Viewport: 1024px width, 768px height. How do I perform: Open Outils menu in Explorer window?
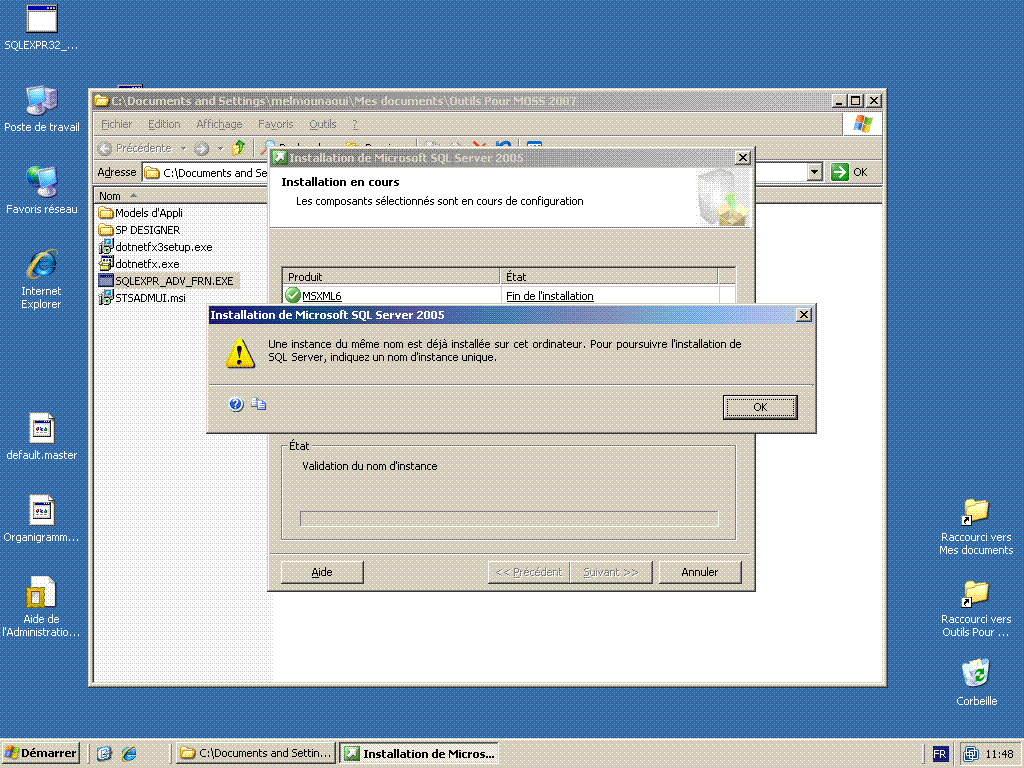323,124
